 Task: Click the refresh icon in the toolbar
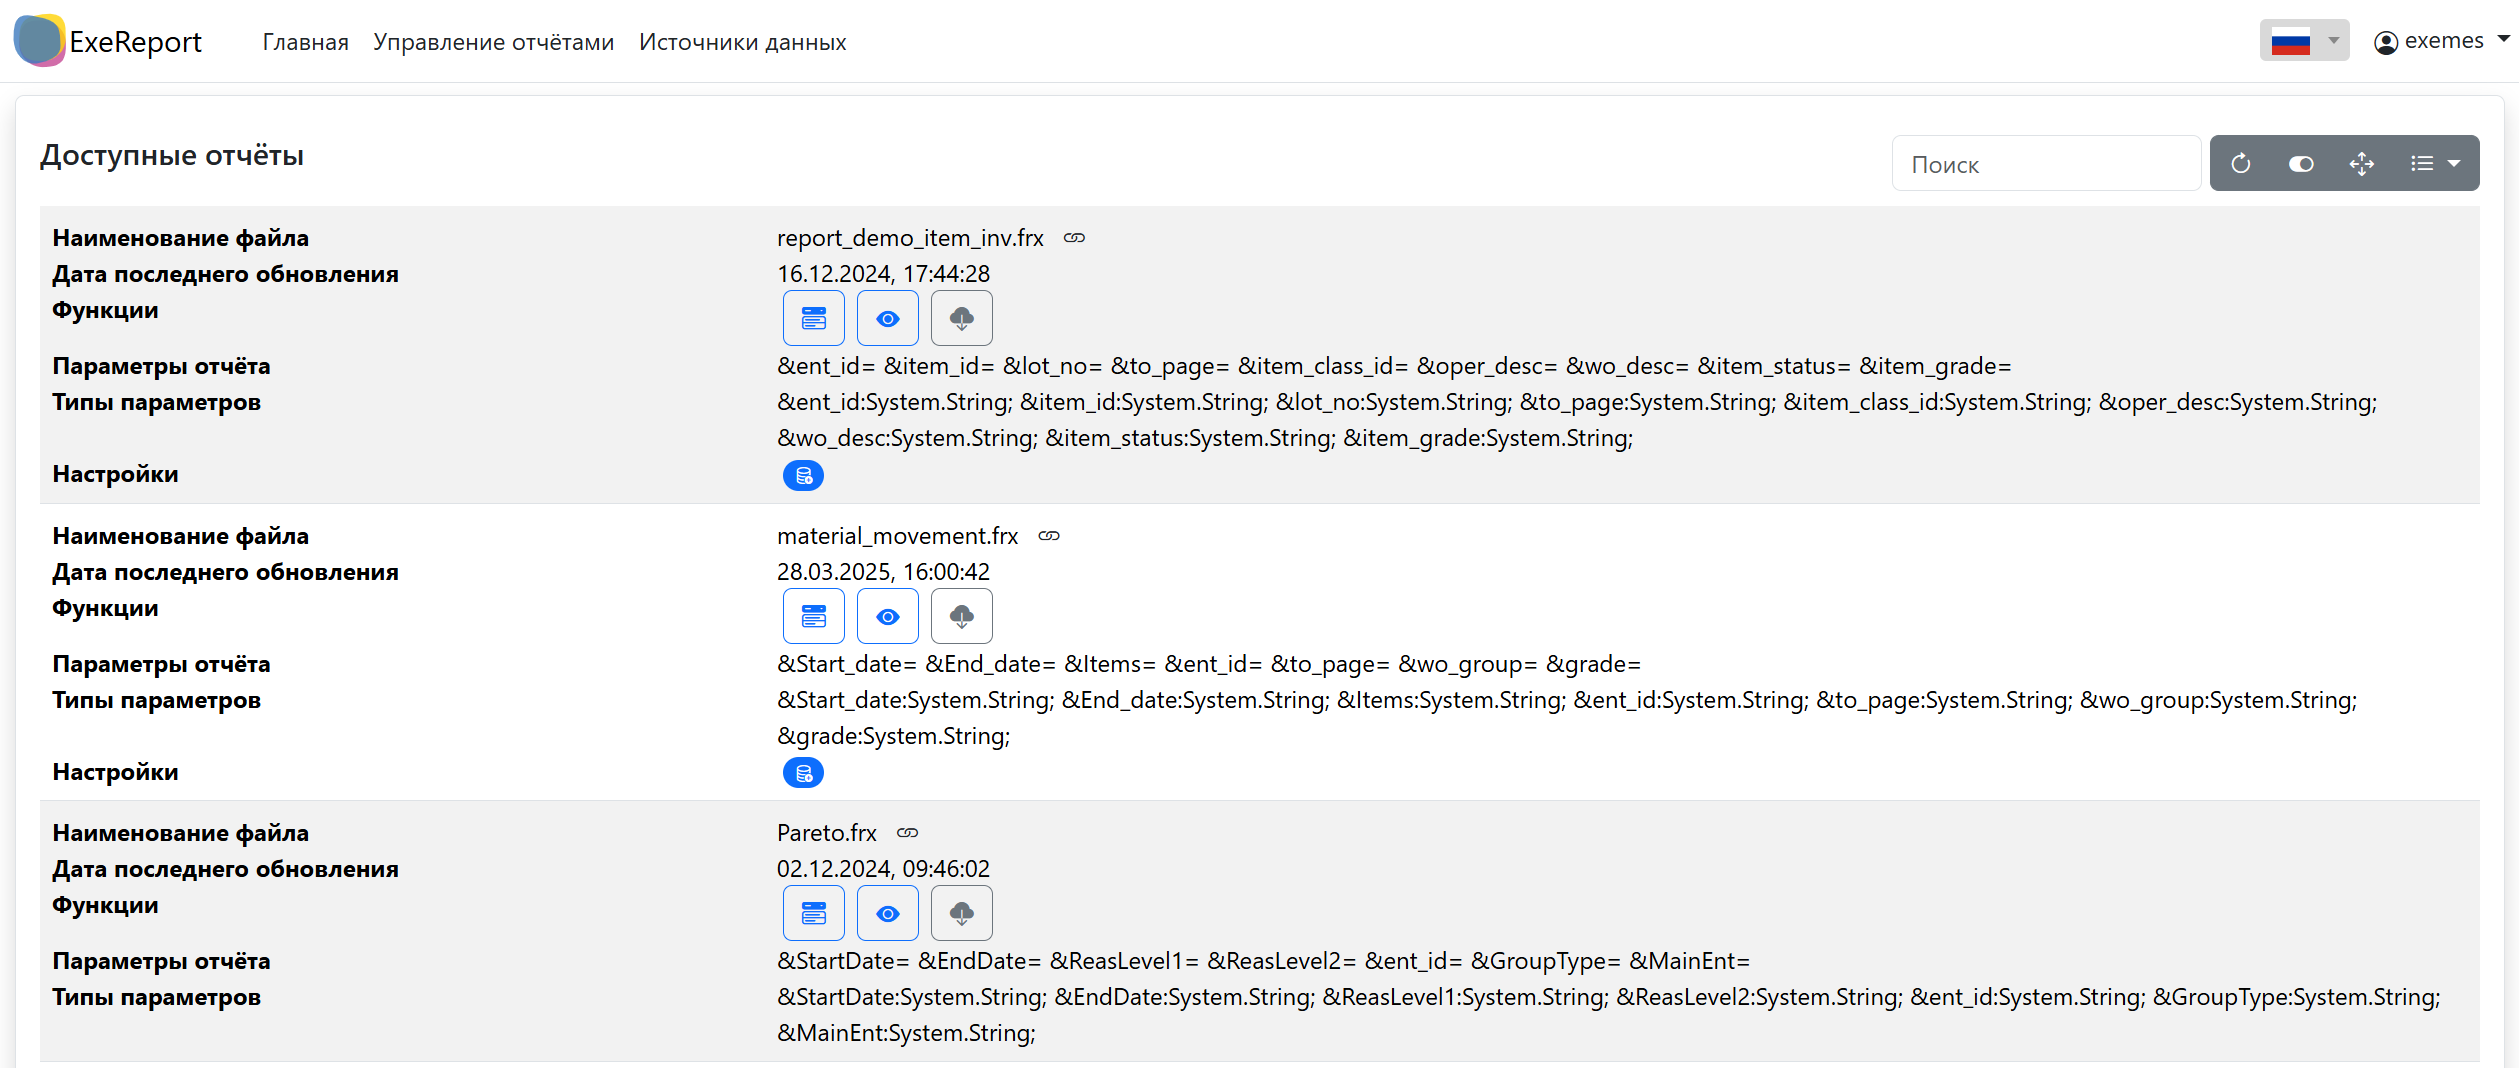pos(2240,163)
